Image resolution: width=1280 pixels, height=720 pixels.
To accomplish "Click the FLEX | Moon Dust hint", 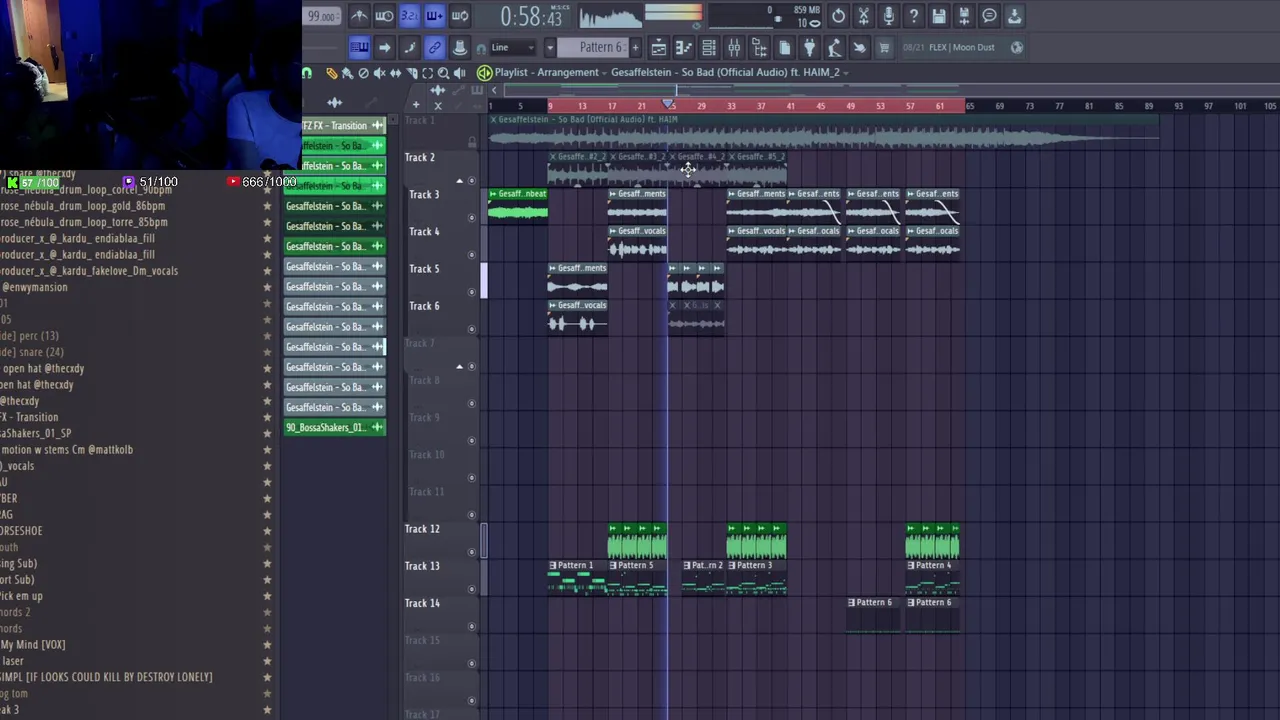I will (x=964, y=47).
